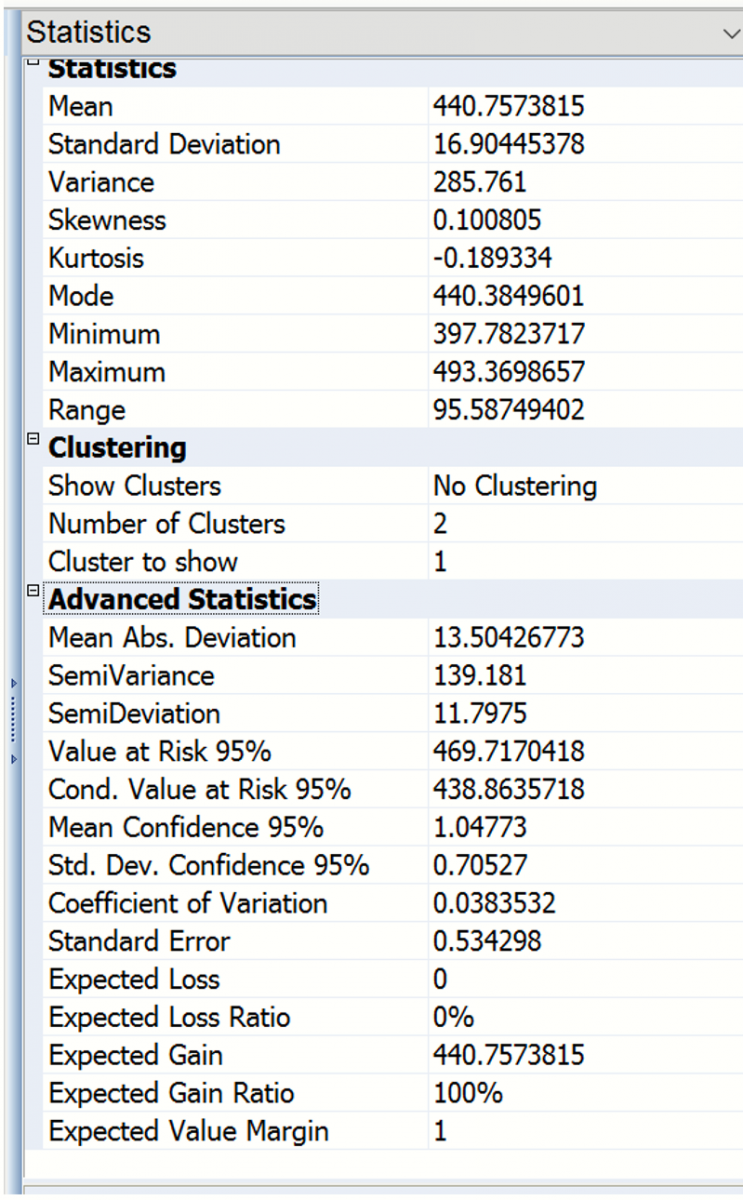Select the Standard Deviation row label
Screen dimensions: 743x1200
[164, 144]
